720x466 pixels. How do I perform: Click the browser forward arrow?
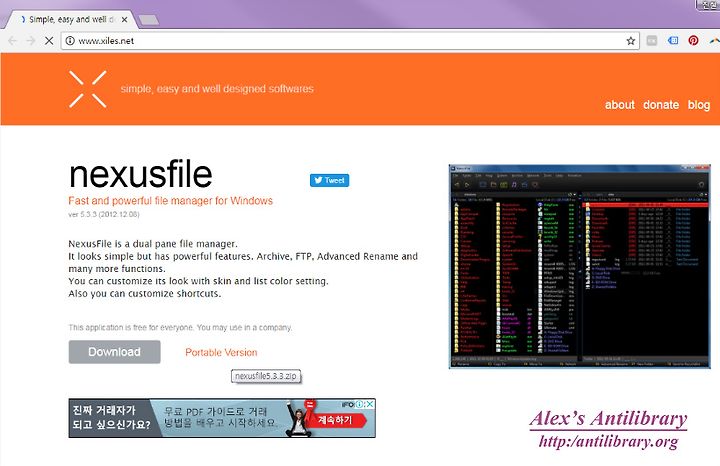tap(31, 41)
